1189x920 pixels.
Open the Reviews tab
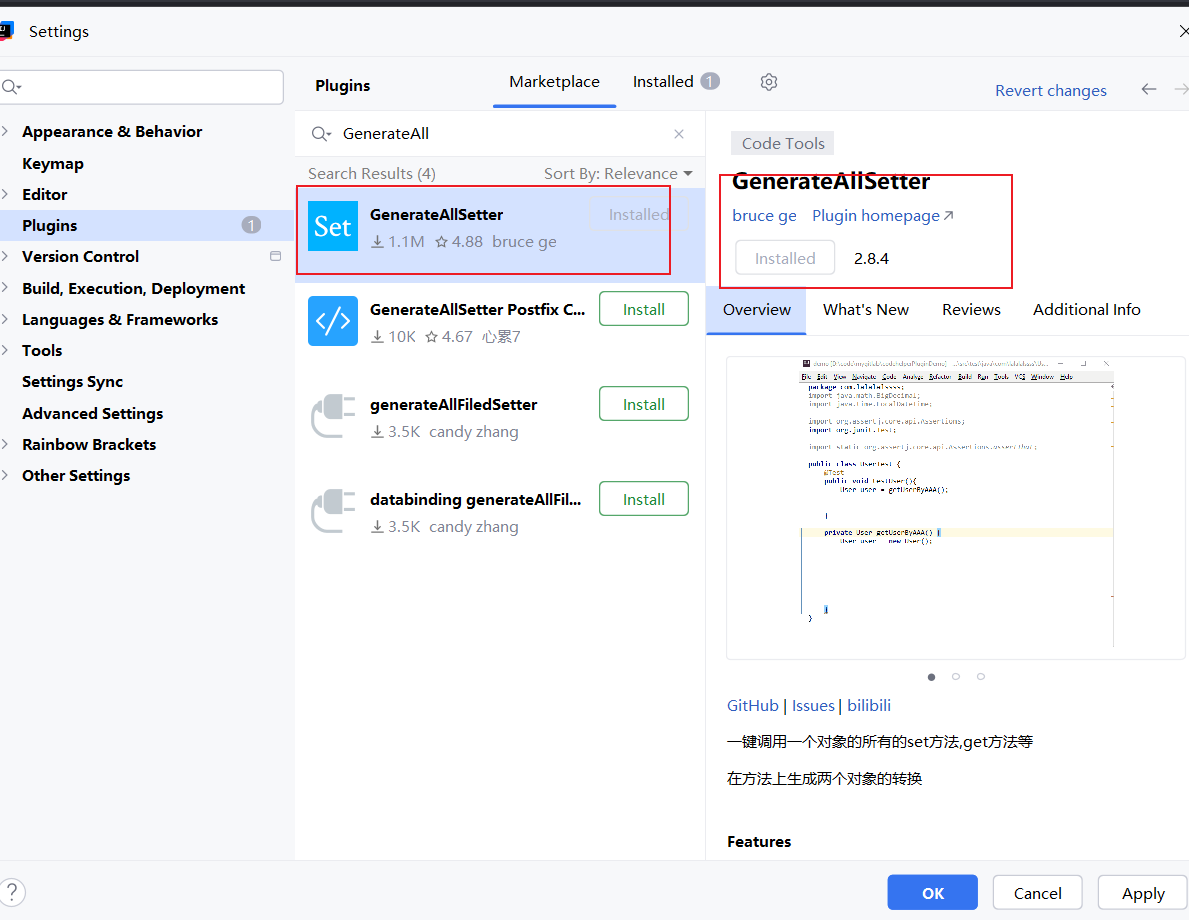point(971,309)
